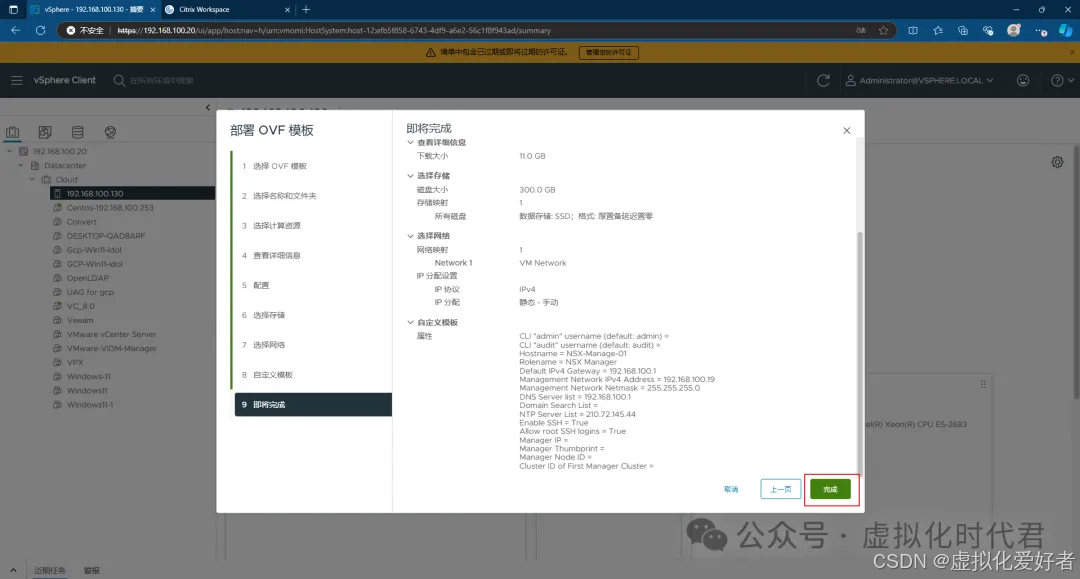1080x579 pixels.
Task: Click the browser address bar URL
Action: click(x=334, y=30)
